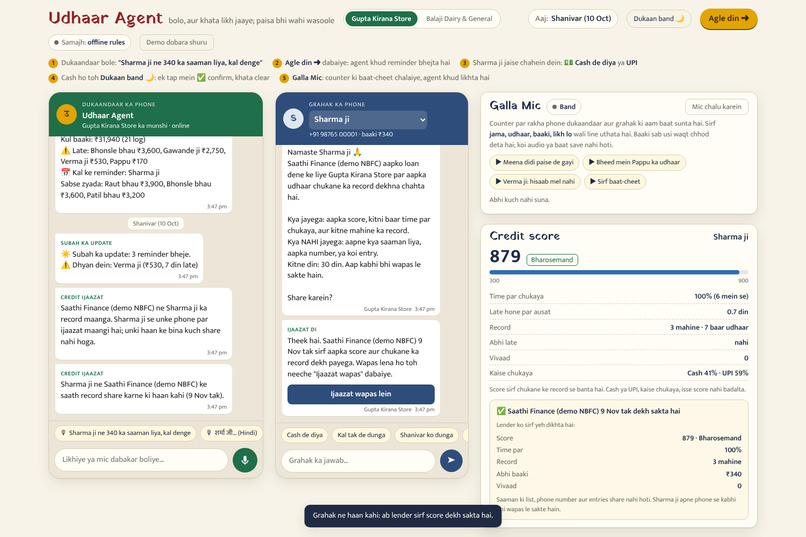
Task: Select suggestion 'Sharma ji ne 340 ka saaman liya'
Action: tap(125, 433)
